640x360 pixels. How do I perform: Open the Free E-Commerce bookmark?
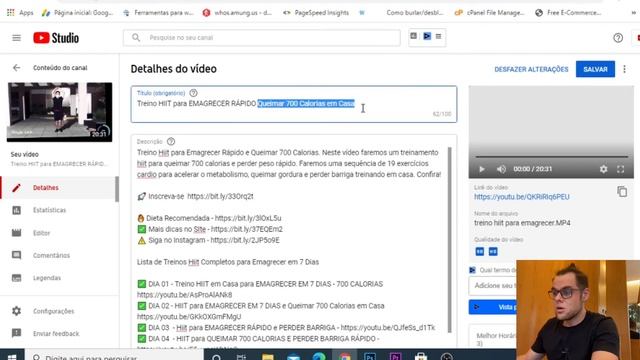point(568,13)
